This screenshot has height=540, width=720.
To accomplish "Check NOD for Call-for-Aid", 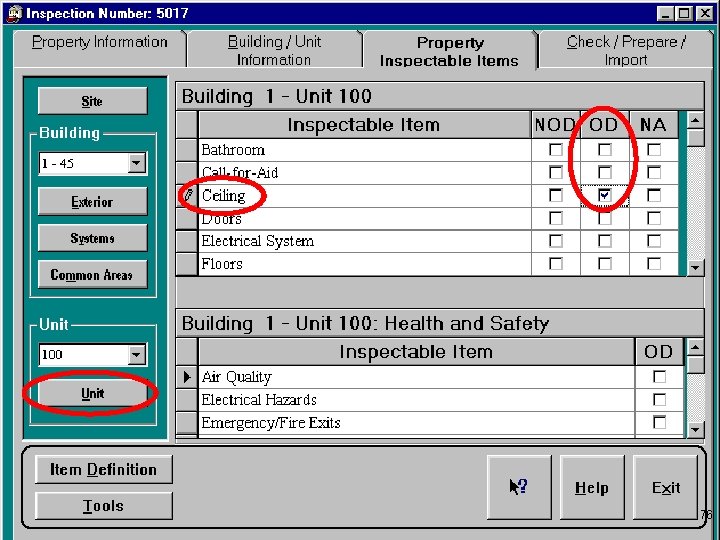I will [x=556, y=173].
